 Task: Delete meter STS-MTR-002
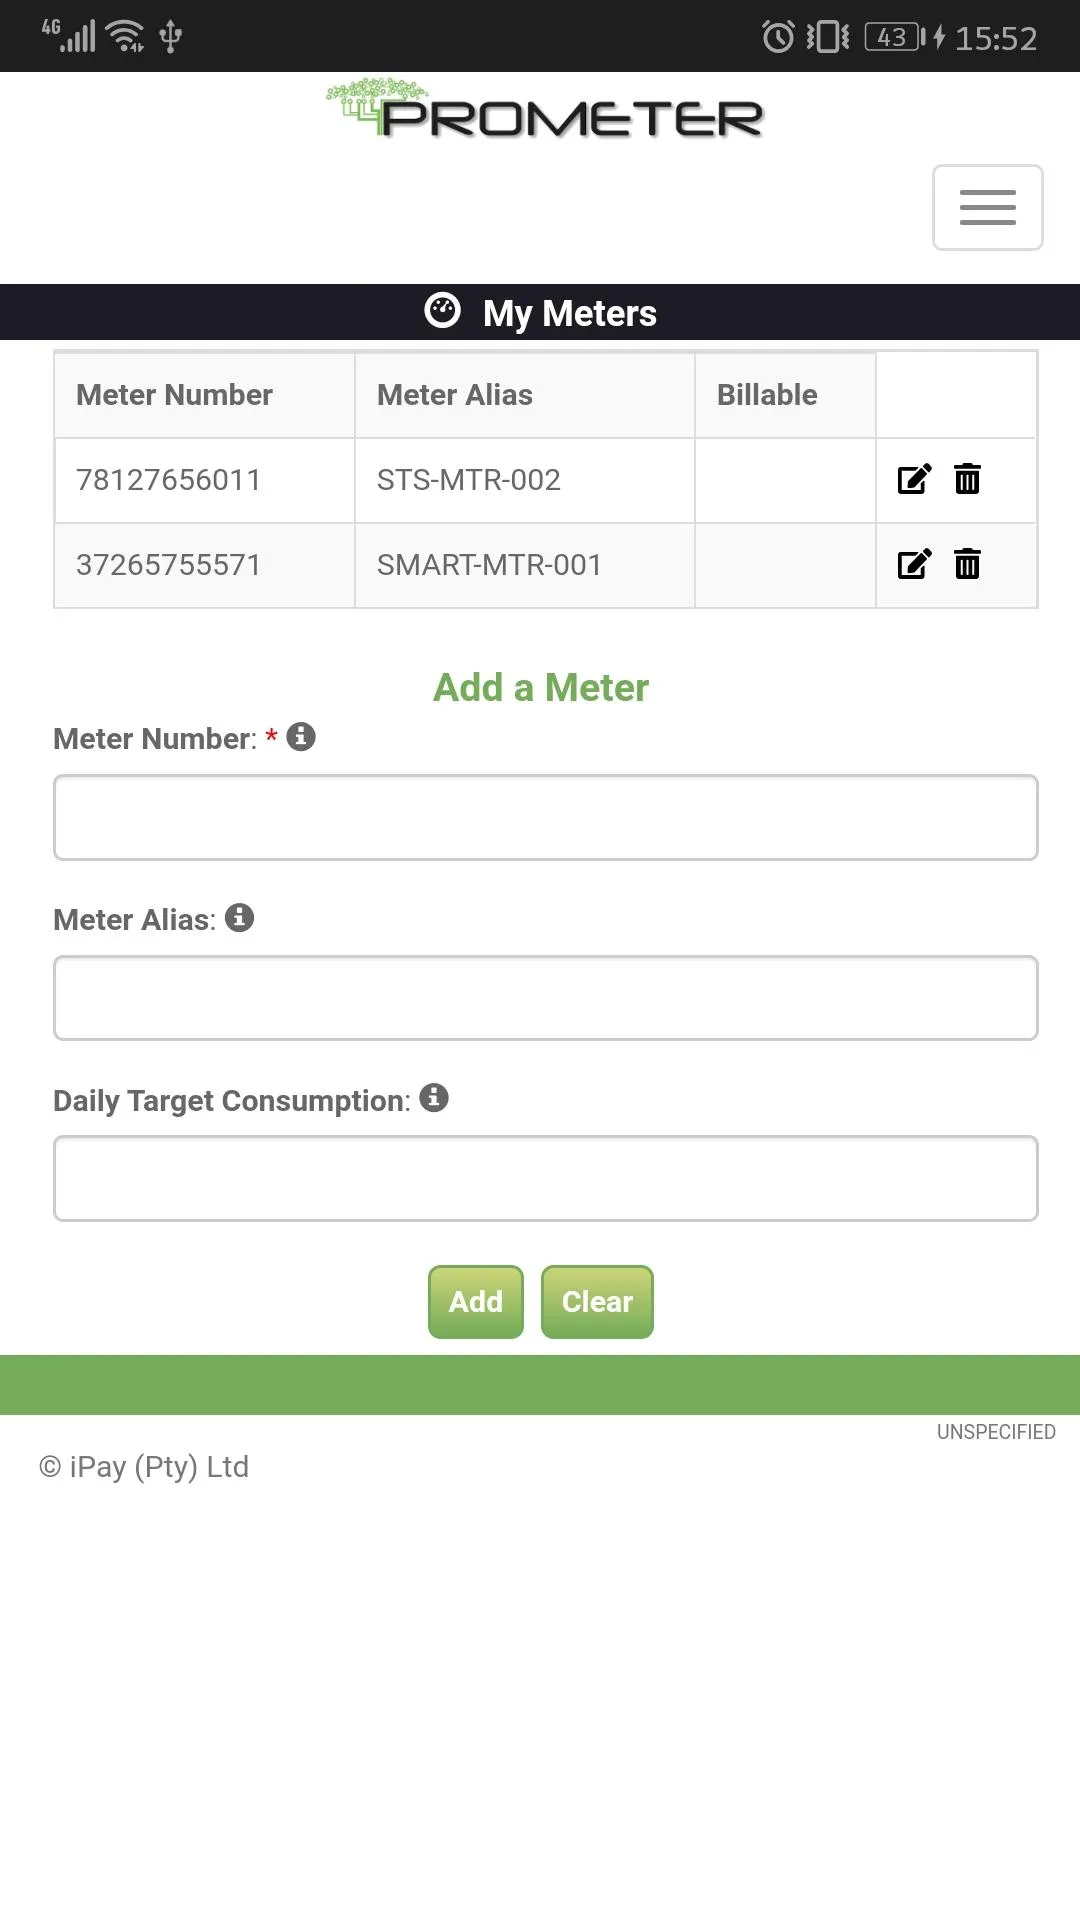[x=967, y=479]
